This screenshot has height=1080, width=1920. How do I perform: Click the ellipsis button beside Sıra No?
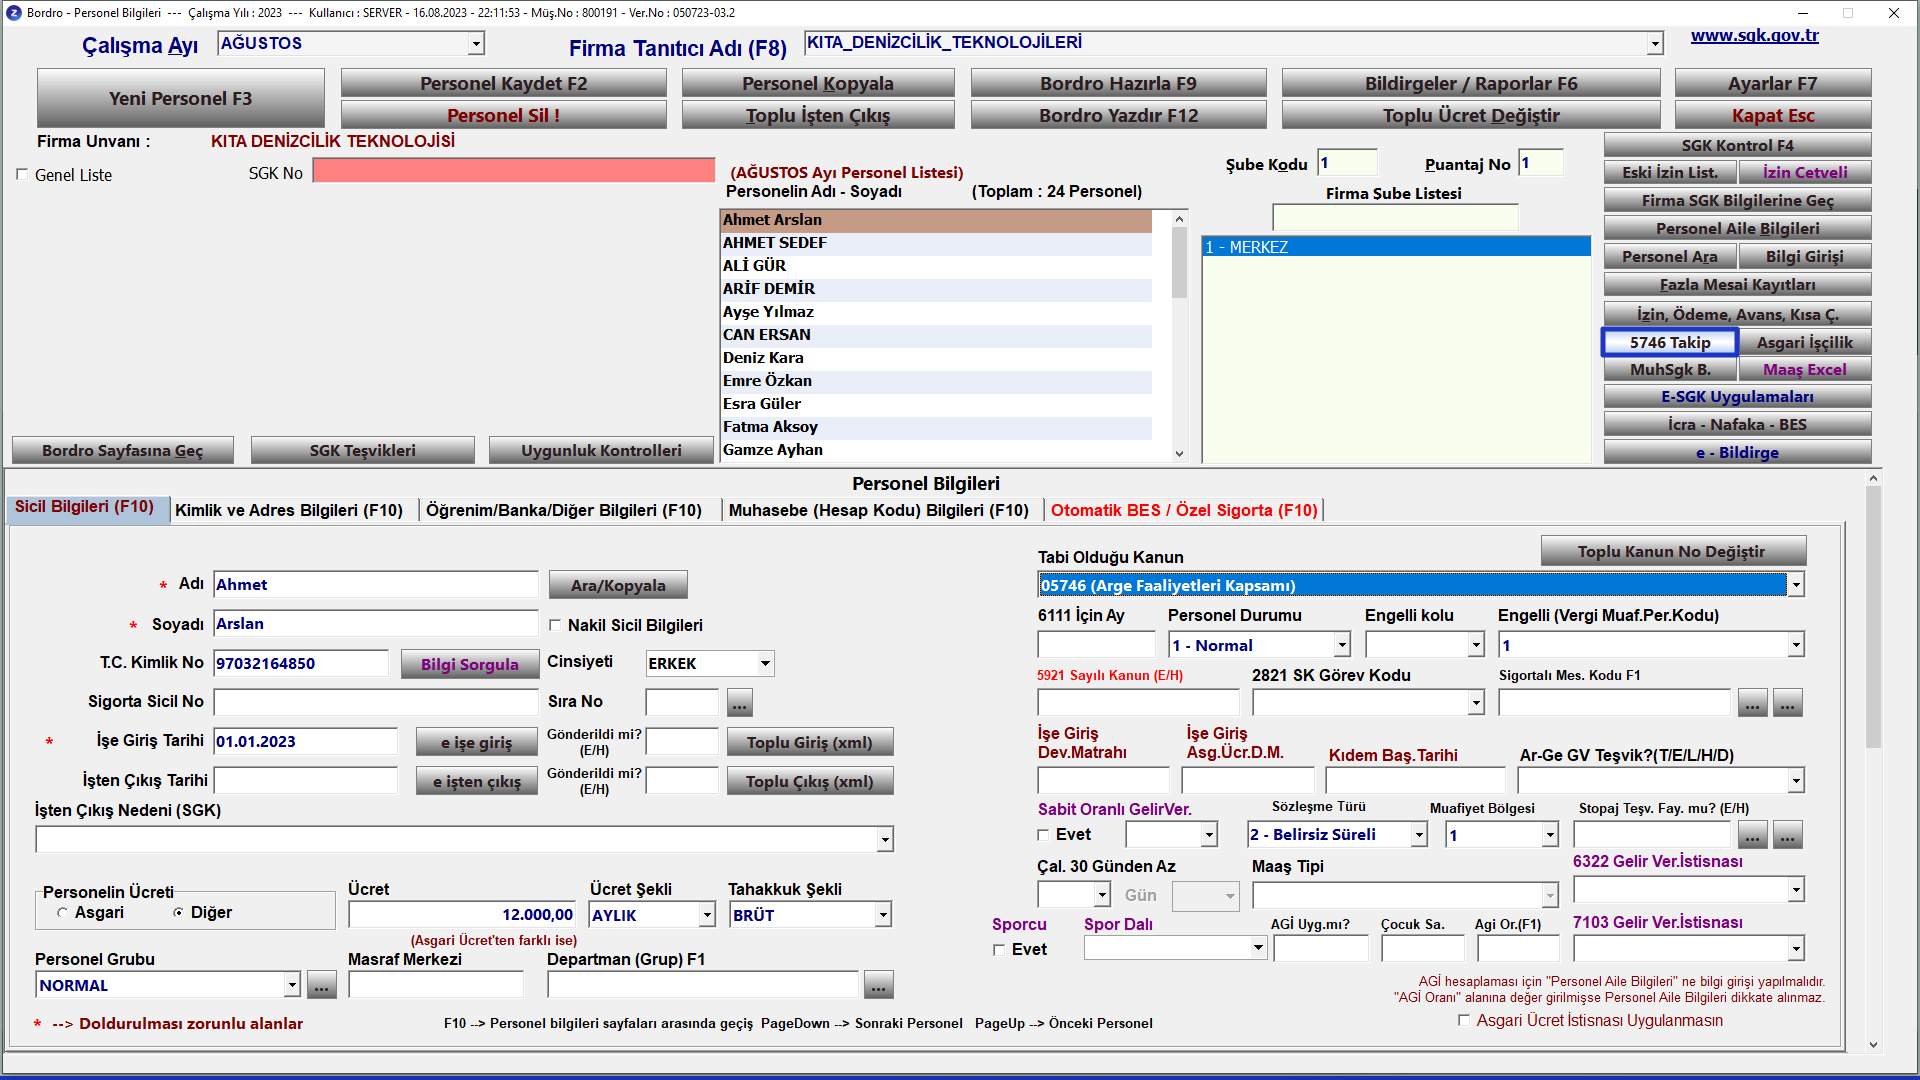[x=739, y=703]
